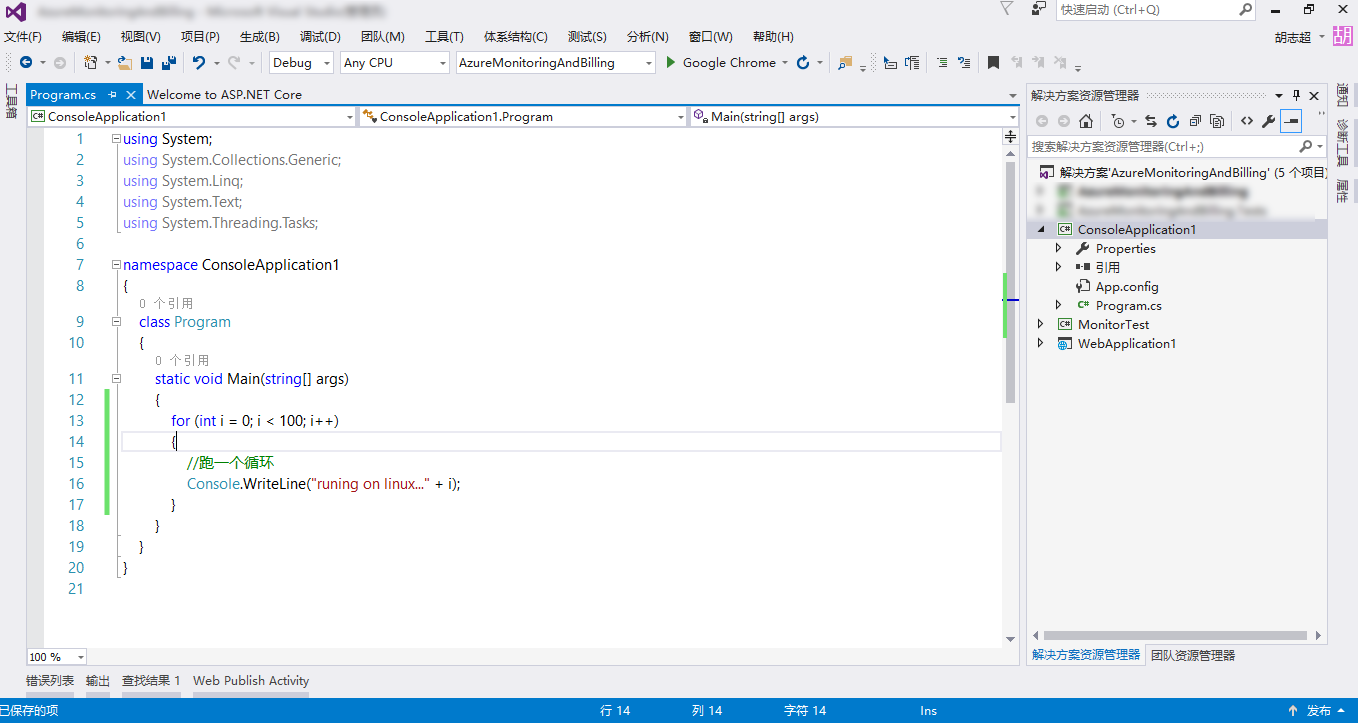Toggle Preview Selected Items button
The image size is (1358, 723).
[1291, 121]
